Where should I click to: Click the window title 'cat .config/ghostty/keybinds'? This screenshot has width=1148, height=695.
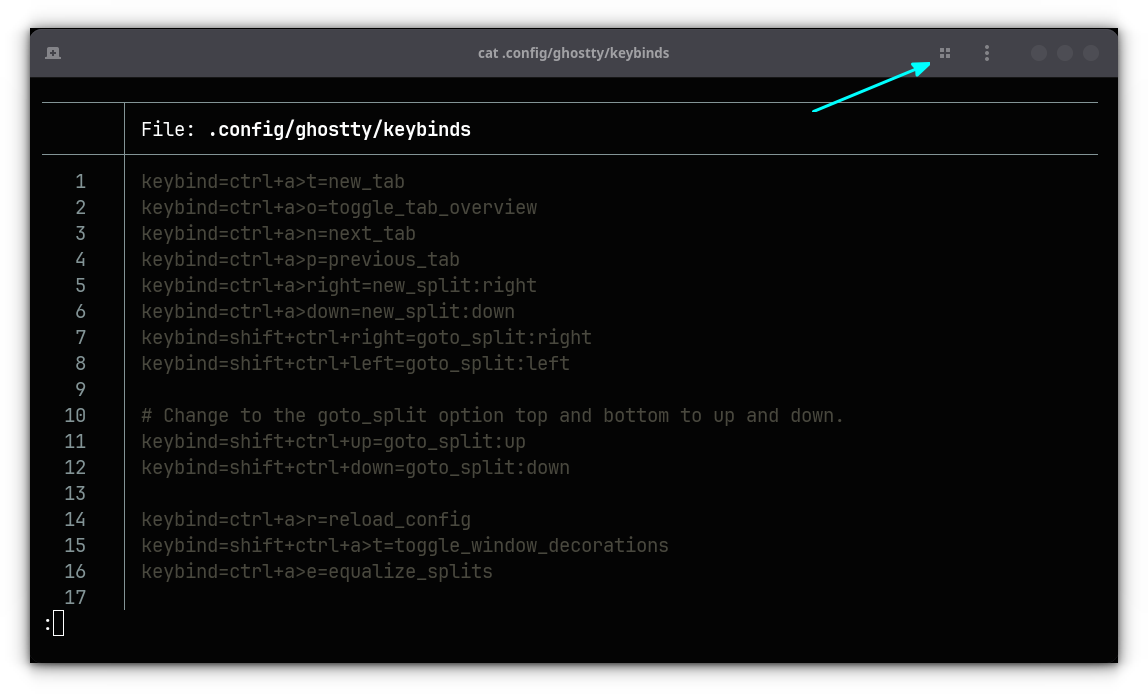(x=573, y=53)
